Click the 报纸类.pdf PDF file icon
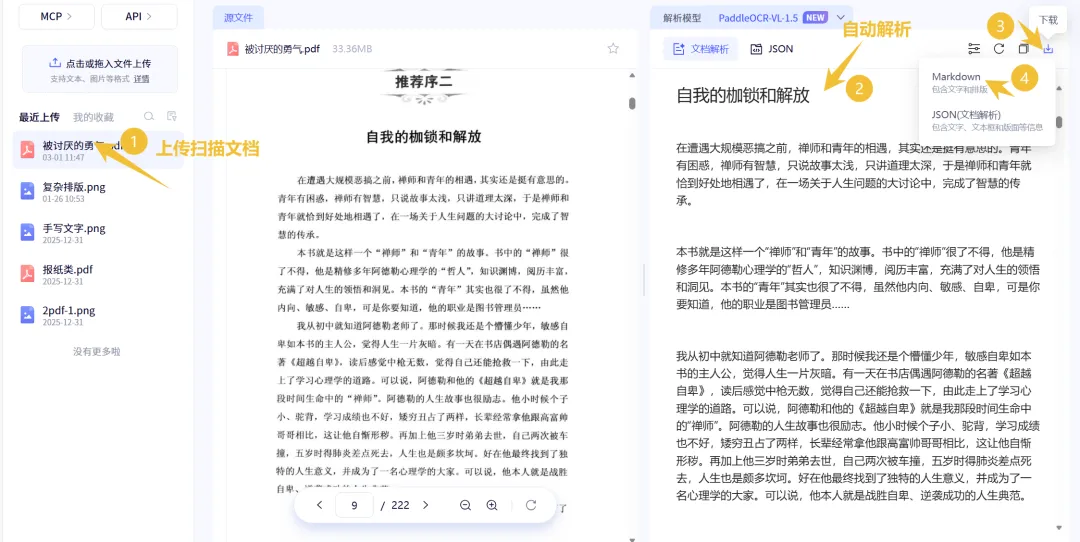This screenshot has height=542, width=1080. pyautogui.click(x=28, y=273)
